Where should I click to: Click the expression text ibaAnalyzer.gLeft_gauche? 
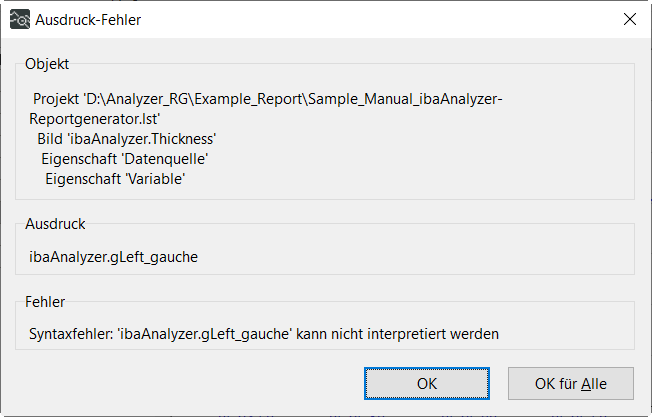pyautogui.click(x=114, y=257)
